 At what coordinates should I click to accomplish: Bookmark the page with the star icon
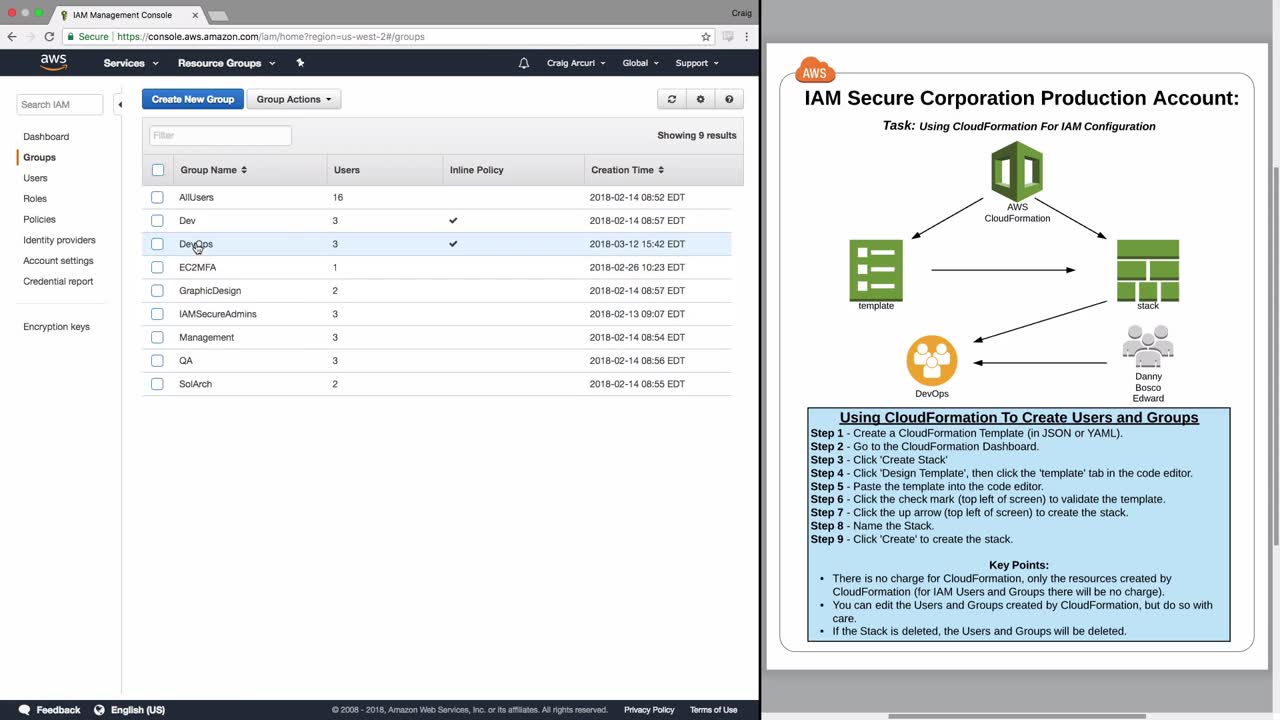[706, 36]
